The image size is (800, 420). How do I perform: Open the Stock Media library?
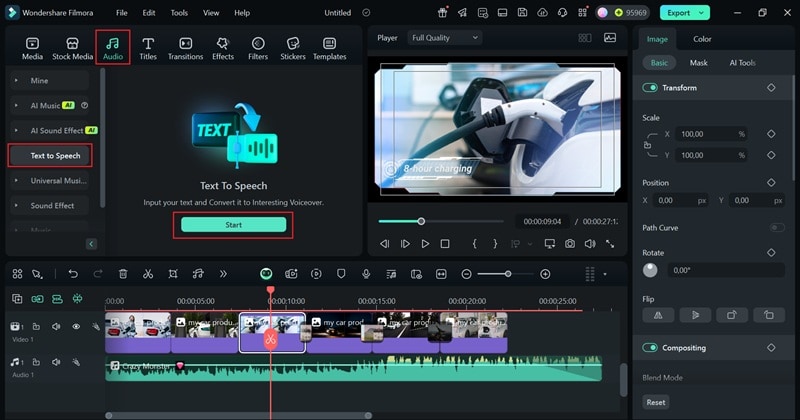tap(72, 48)
